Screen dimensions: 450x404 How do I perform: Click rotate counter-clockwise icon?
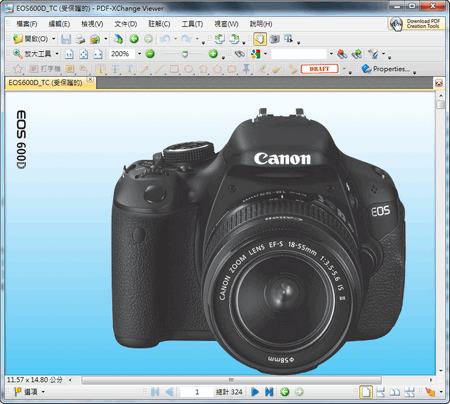(220, 39)
